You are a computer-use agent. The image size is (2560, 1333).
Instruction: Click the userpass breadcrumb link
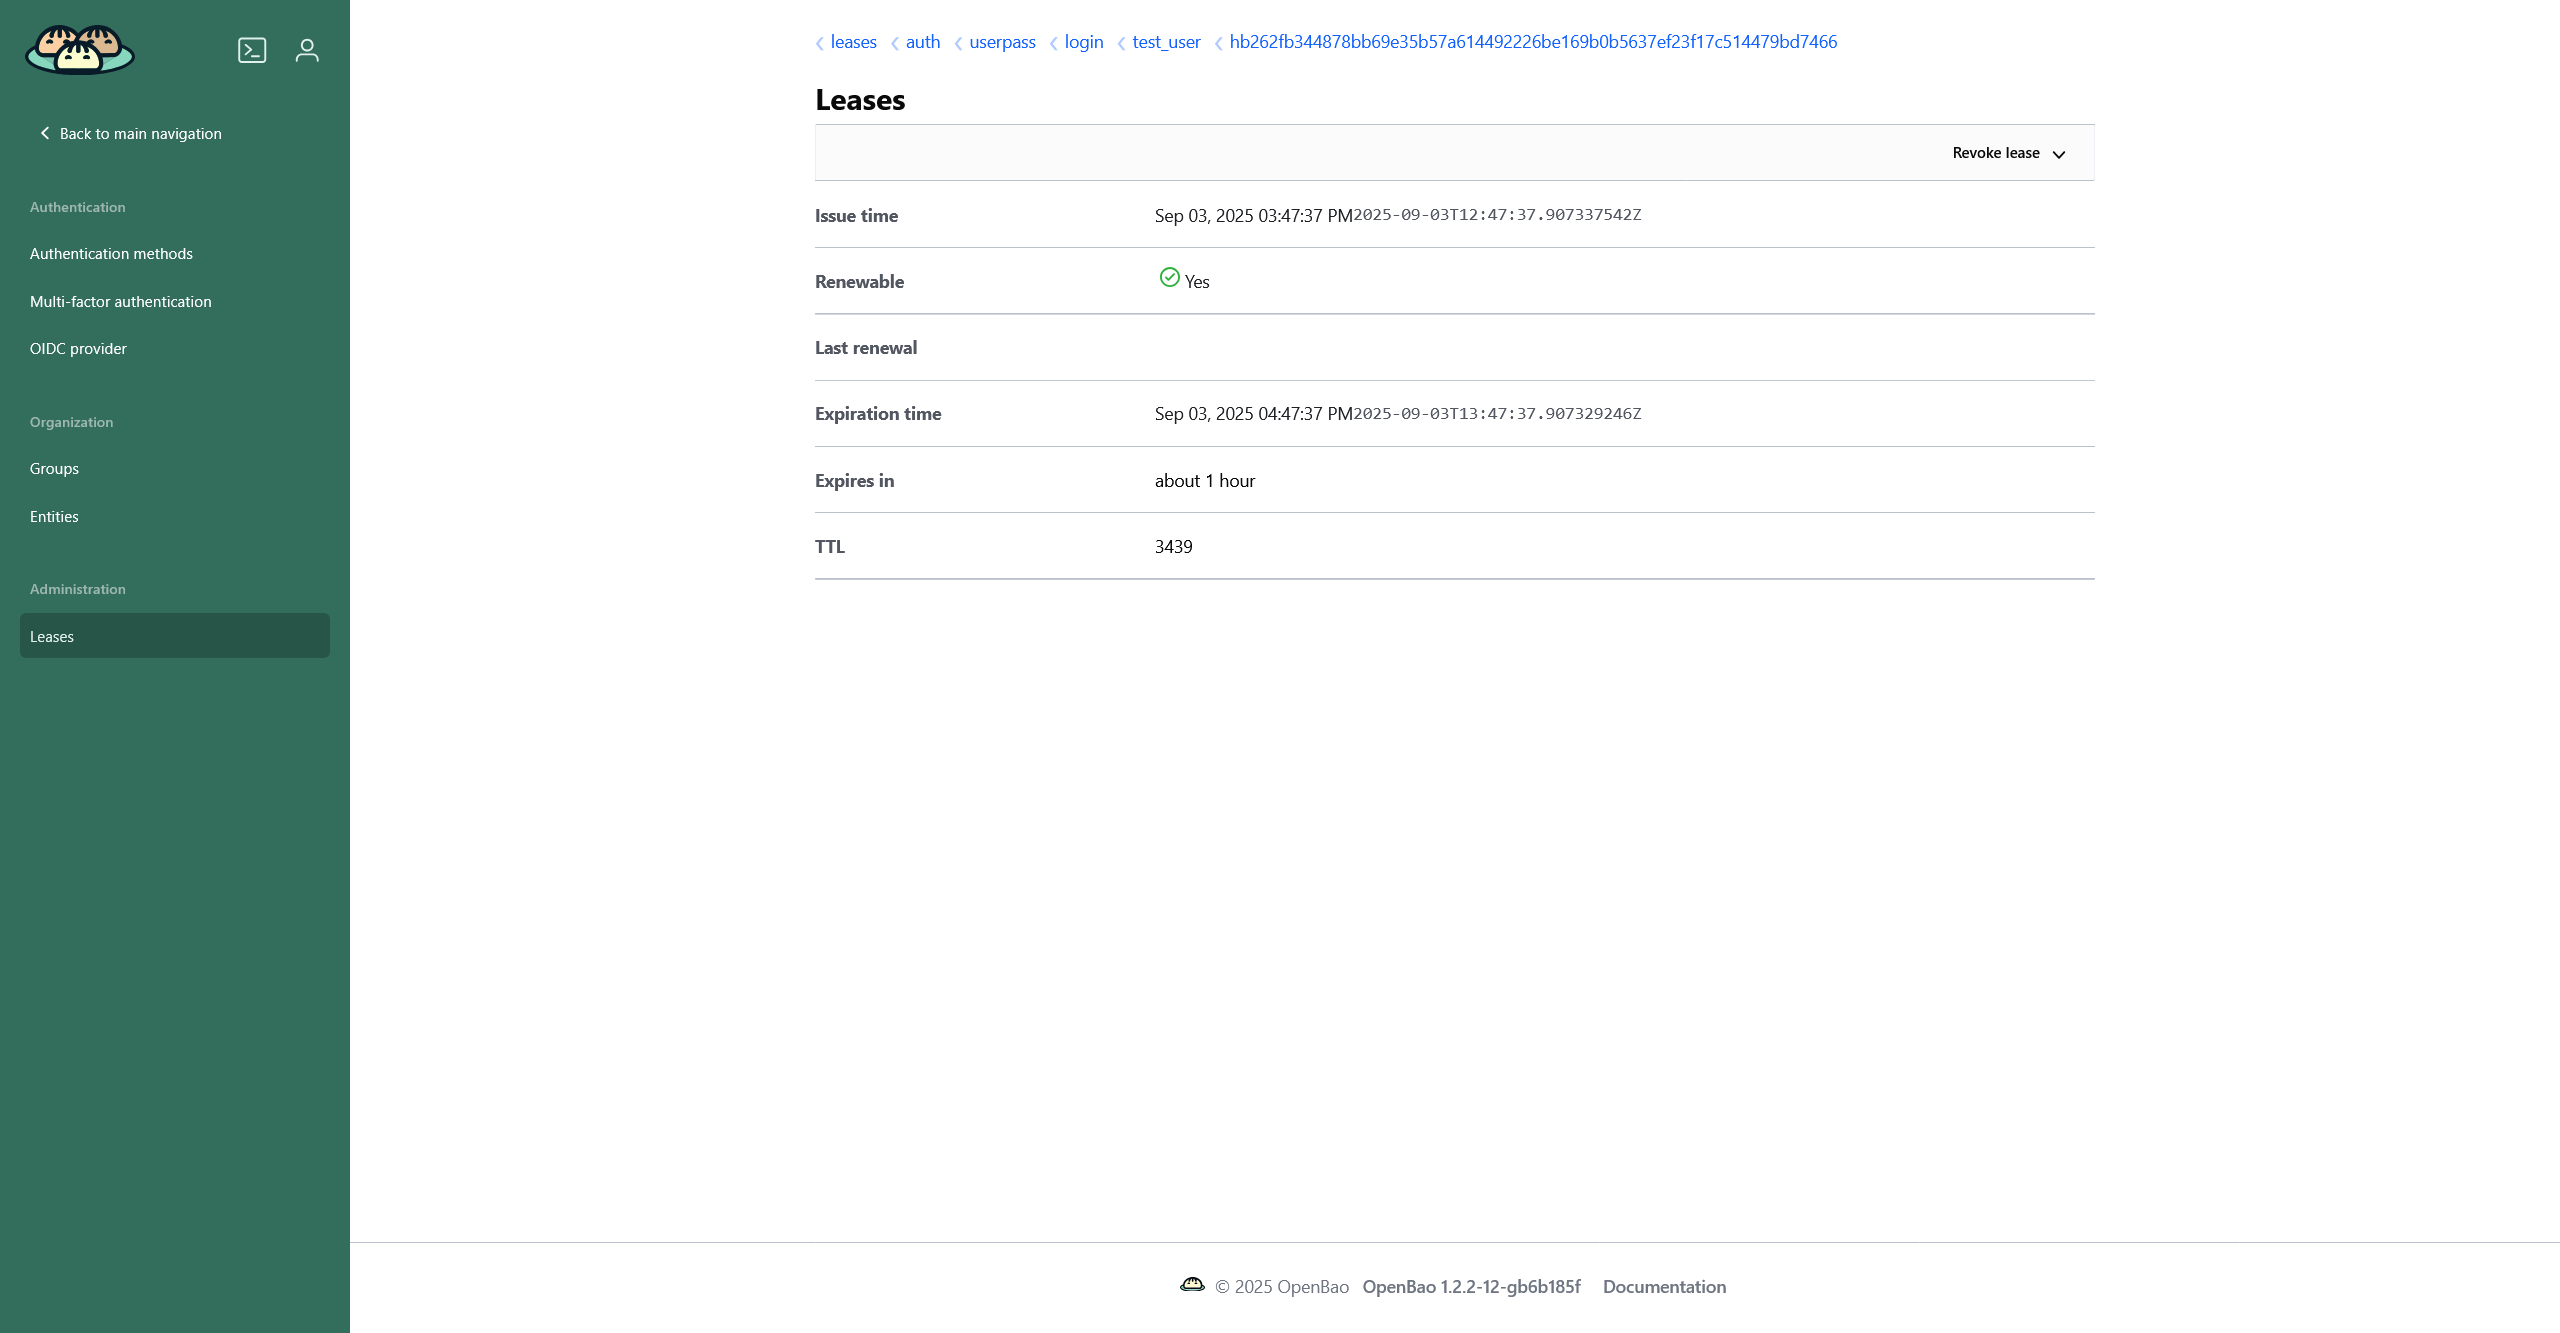(1002, 42)
